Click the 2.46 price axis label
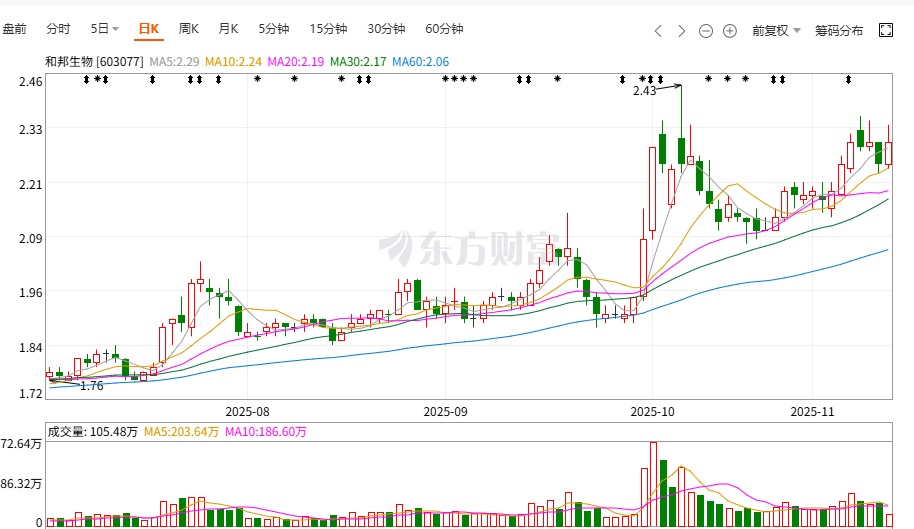This screenshot has height=529, width=914. point(30,82)
